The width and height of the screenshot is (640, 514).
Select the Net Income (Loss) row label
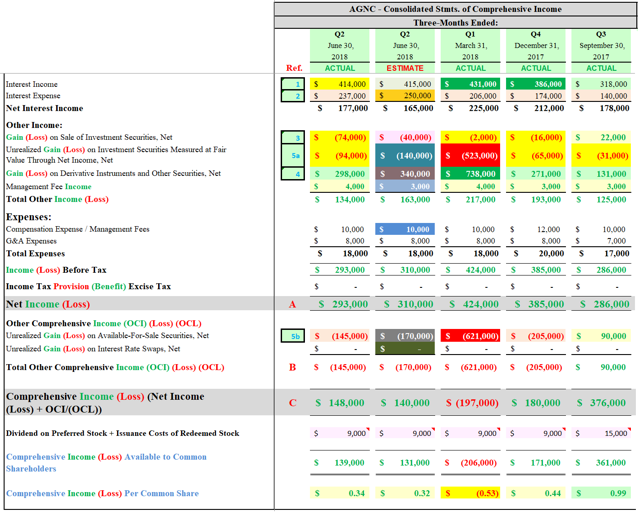[x=48, y=304]
